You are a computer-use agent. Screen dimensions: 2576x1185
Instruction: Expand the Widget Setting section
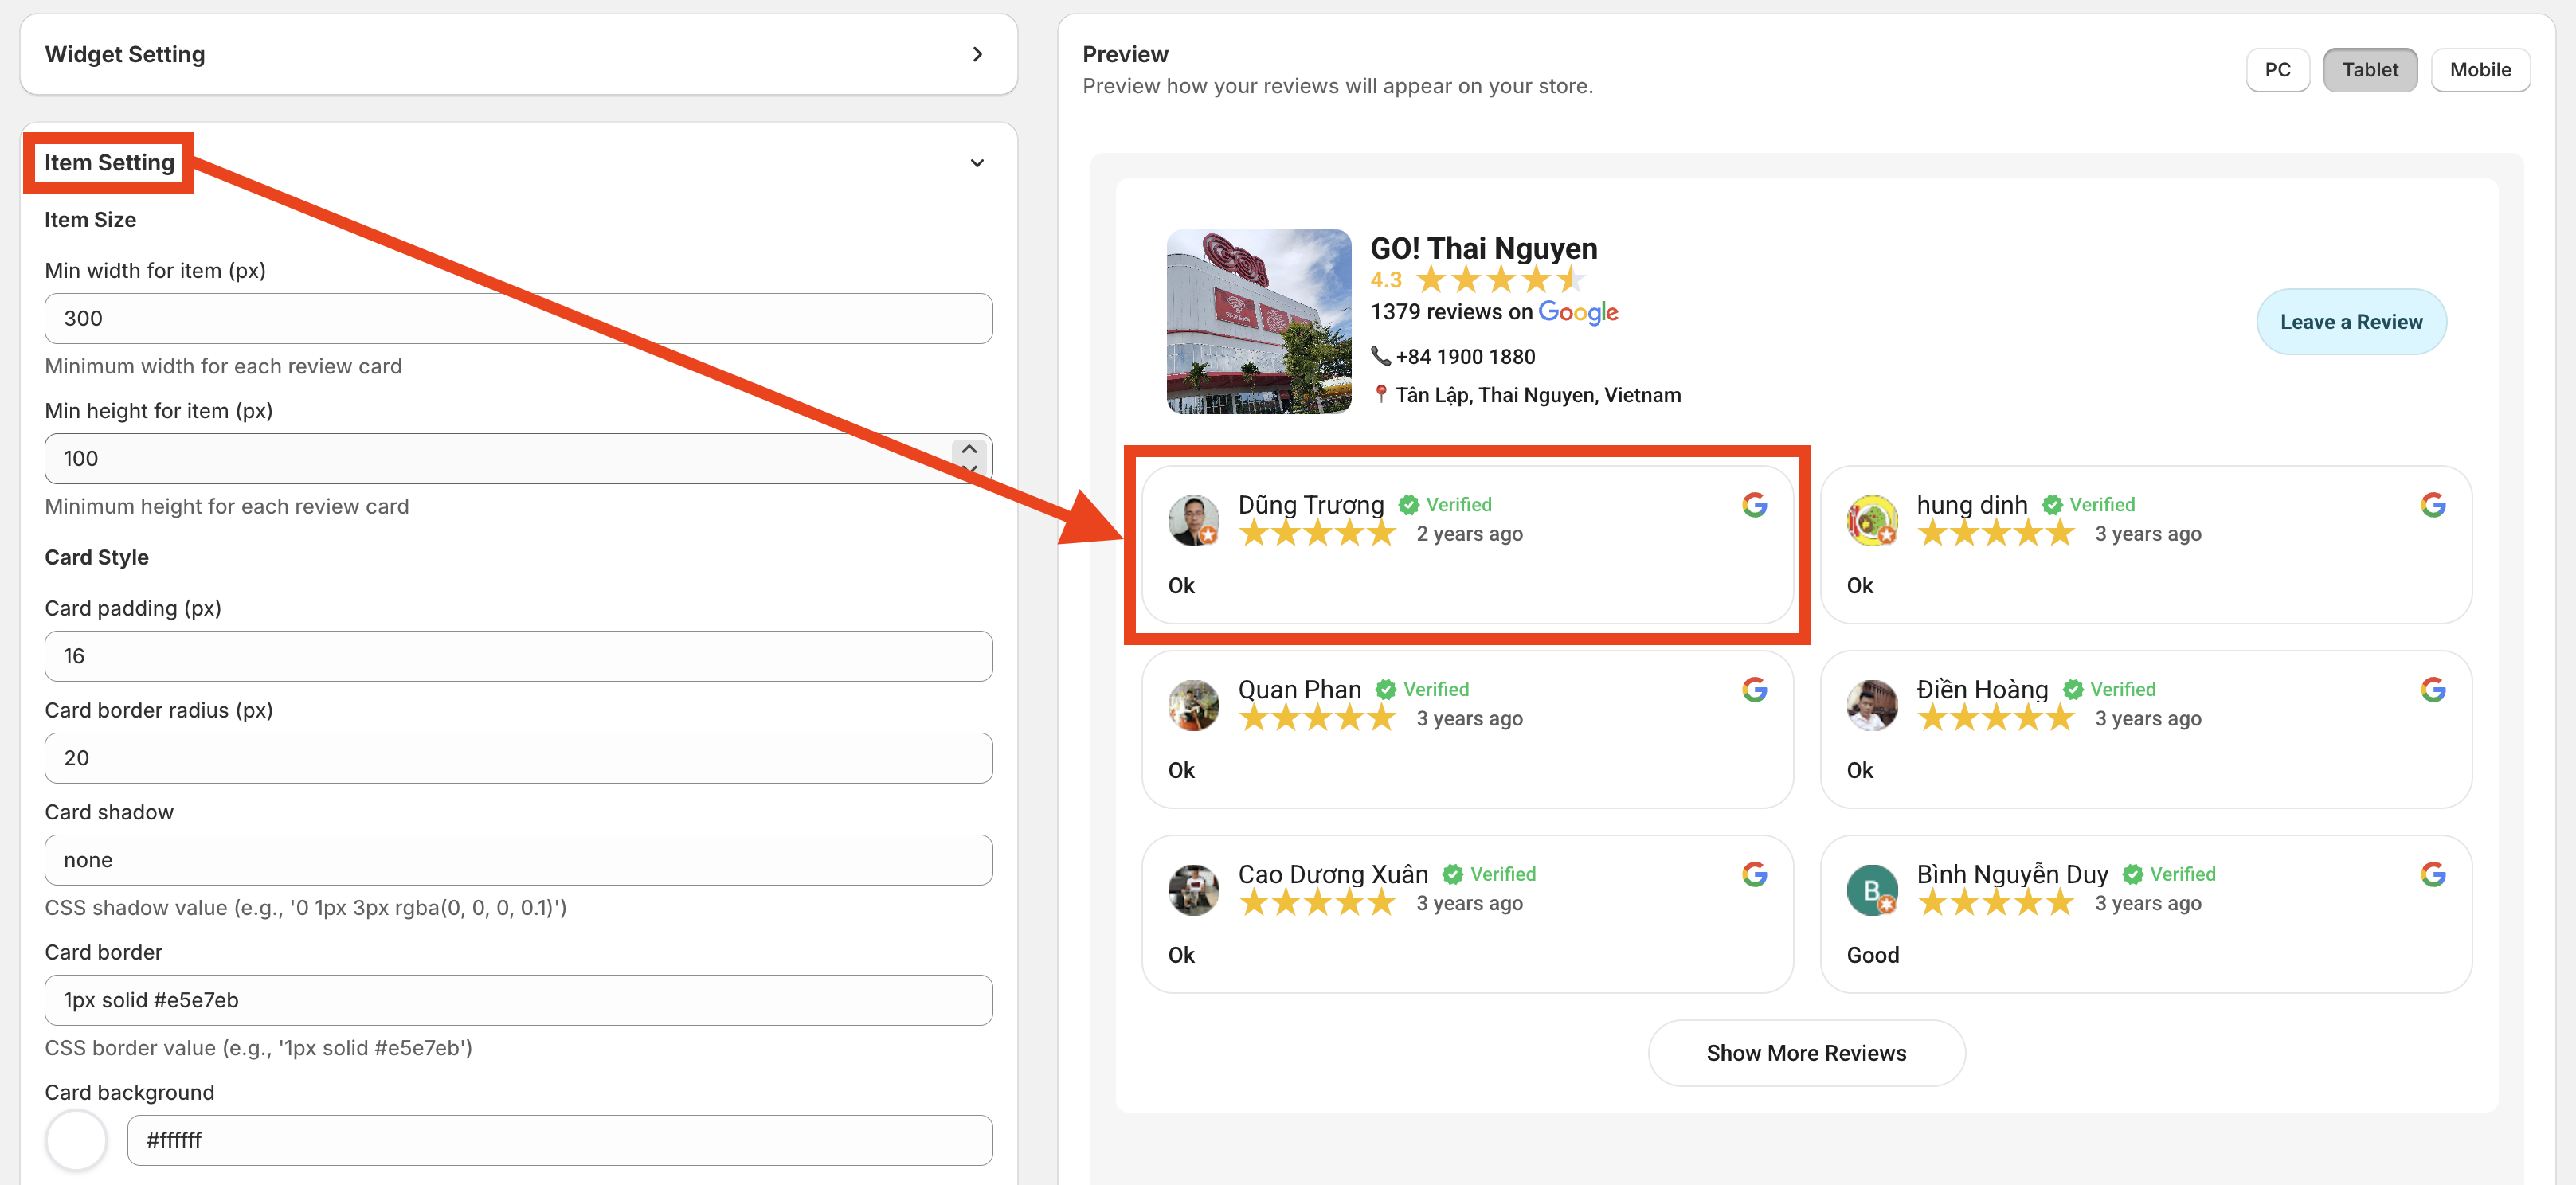977,54
